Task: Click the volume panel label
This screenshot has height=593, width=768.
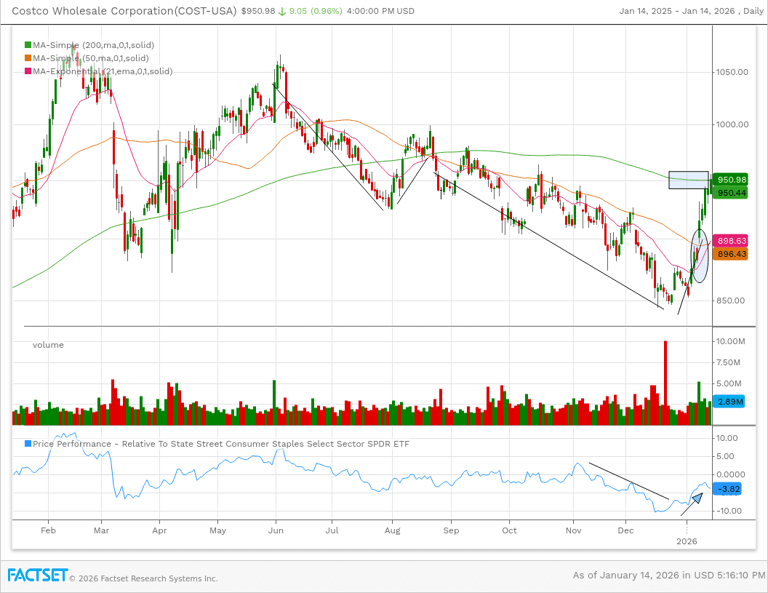Action: click(x=48, y=345)
